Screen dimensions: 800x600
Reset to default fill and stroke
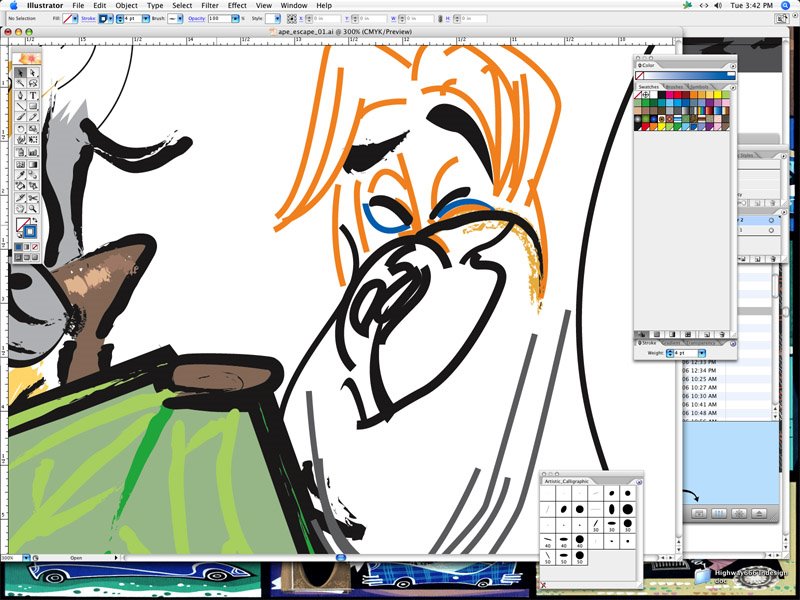click(19, 235)
